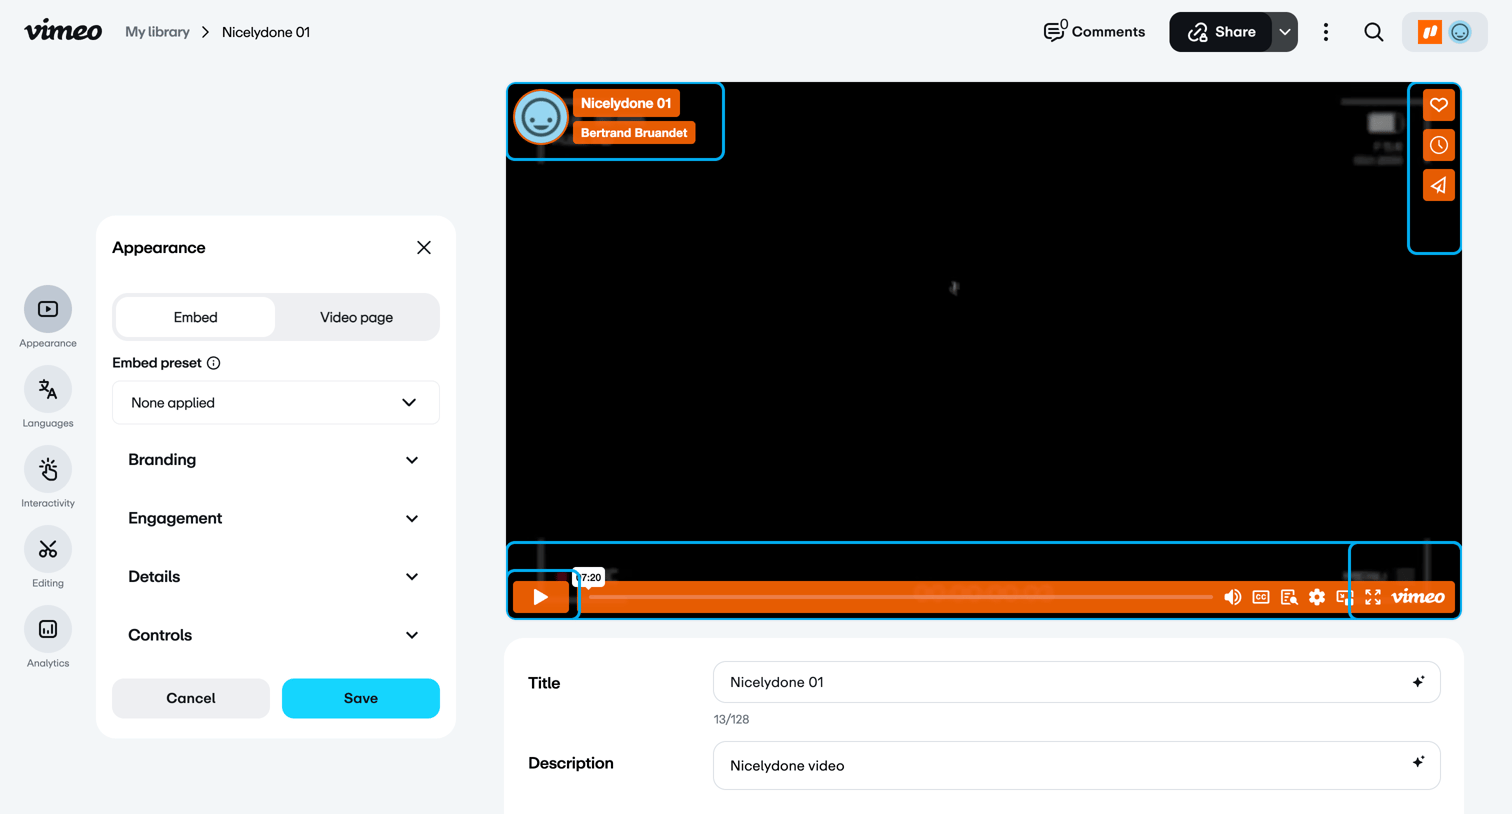Click AI sparkle icon in Title field
The height and width of the screenshot is (814, 1512).
coord(1418,682)
